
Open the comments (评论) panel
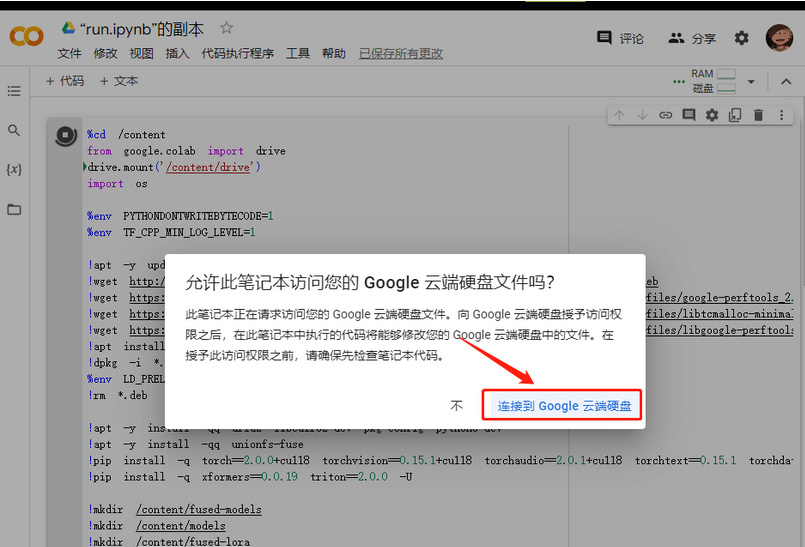[x=620, y=38]
